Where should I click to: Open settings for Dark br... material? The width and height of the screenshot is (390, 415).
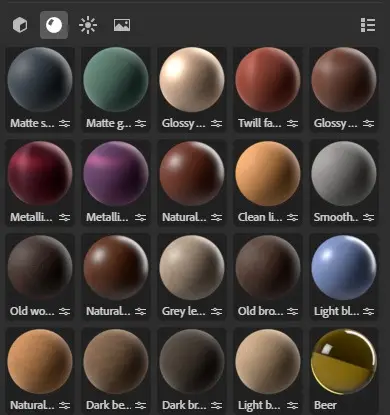(216, 406)
